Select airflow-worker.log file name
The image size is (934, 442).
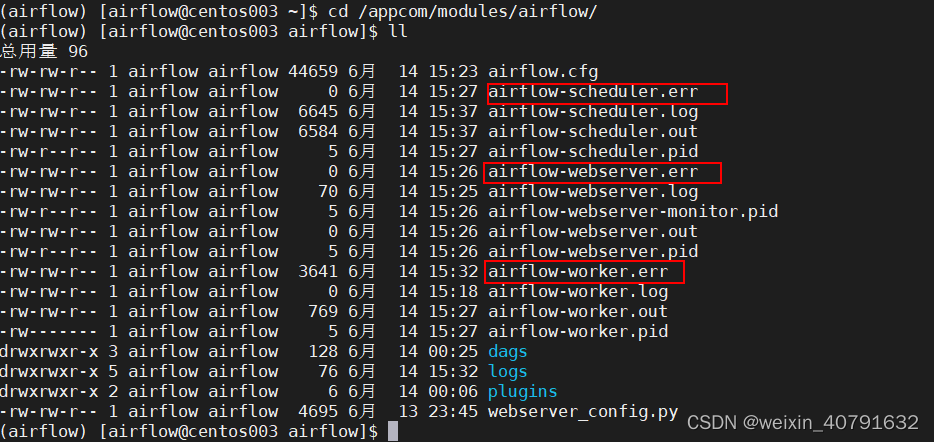578,292
